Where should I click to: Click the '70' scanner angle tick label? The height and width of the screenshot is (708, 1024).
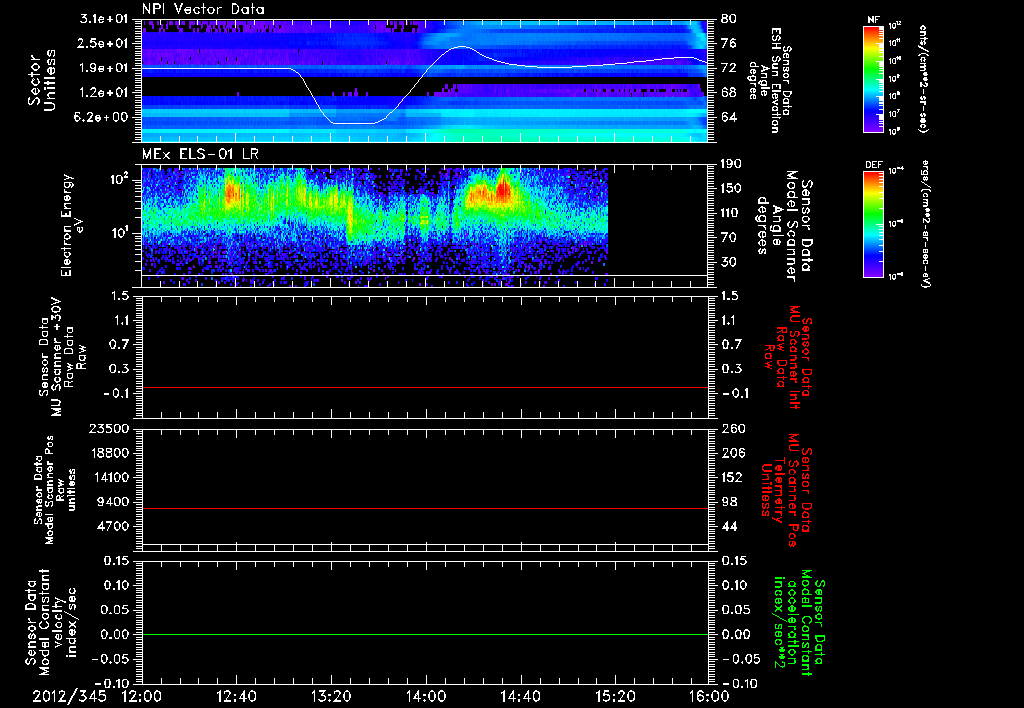point(729,238)
